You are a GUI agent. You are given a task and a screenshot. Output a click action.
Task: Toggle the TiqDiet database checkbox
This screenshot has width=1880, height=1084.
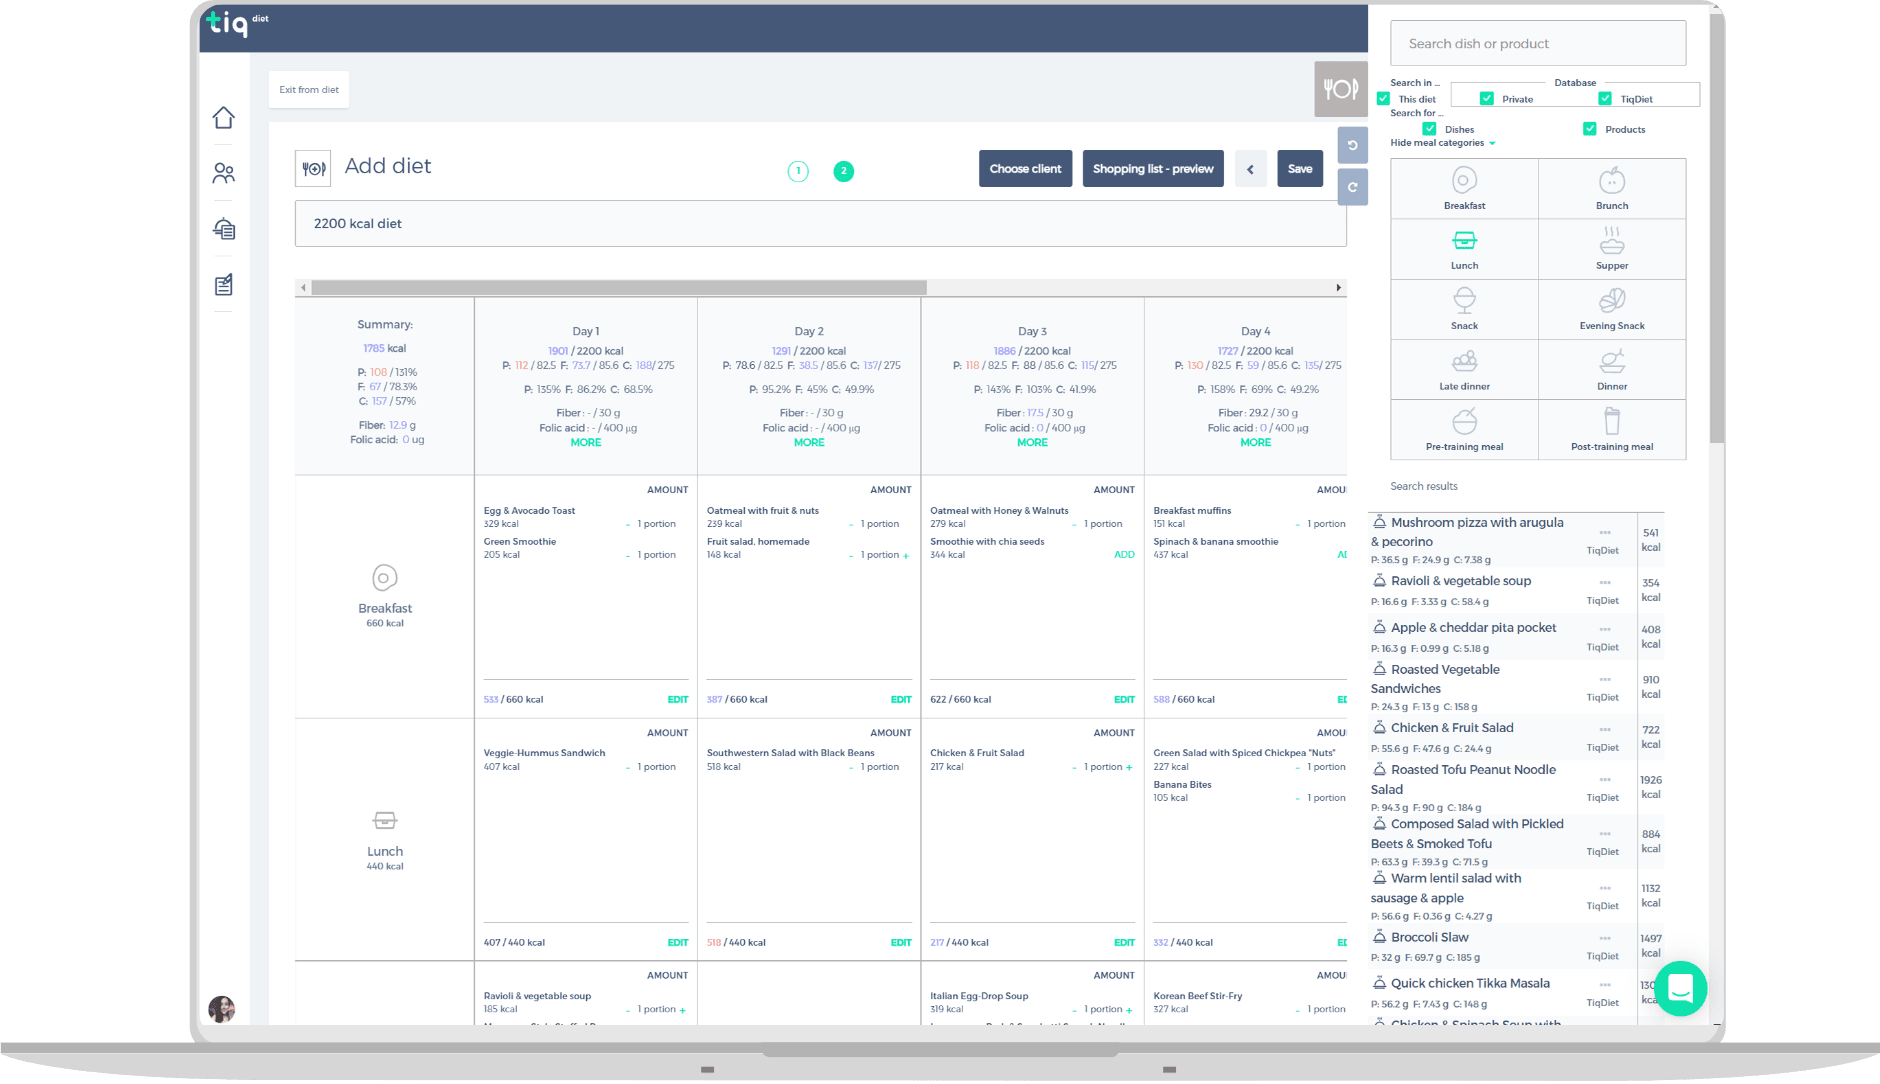[x=1605, y=99]
